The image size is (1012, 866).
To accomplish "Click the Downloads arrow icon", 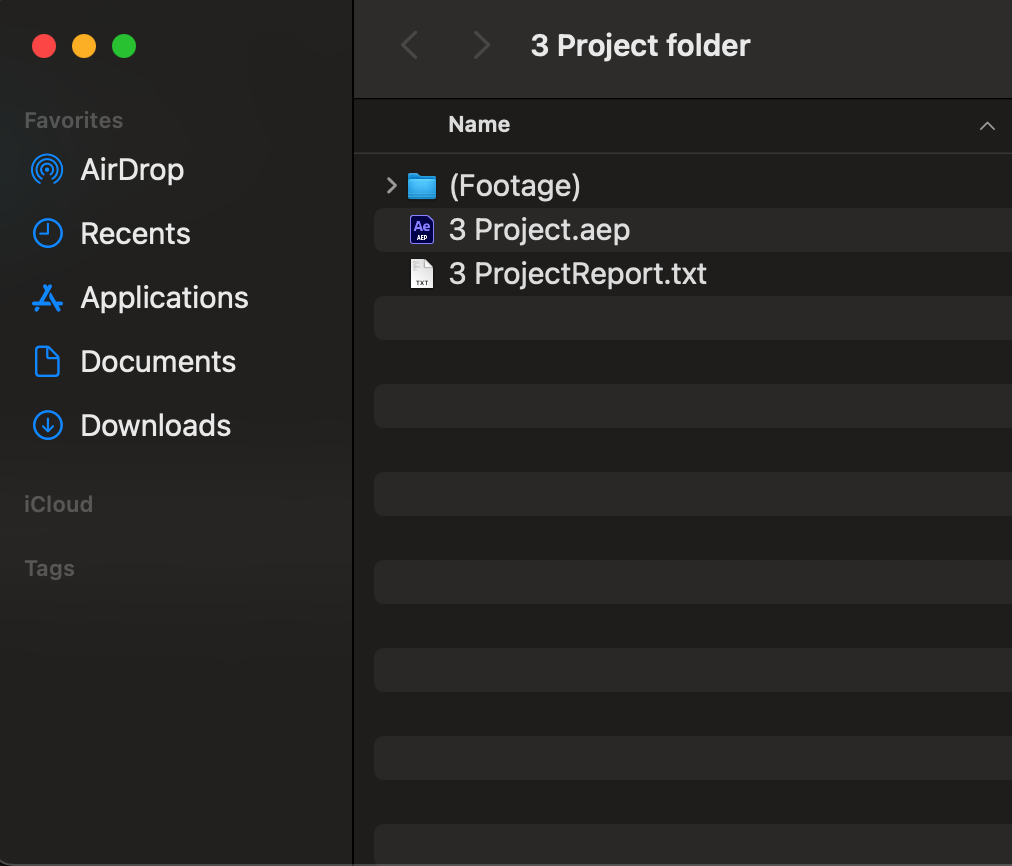I will tap(47, 426).
